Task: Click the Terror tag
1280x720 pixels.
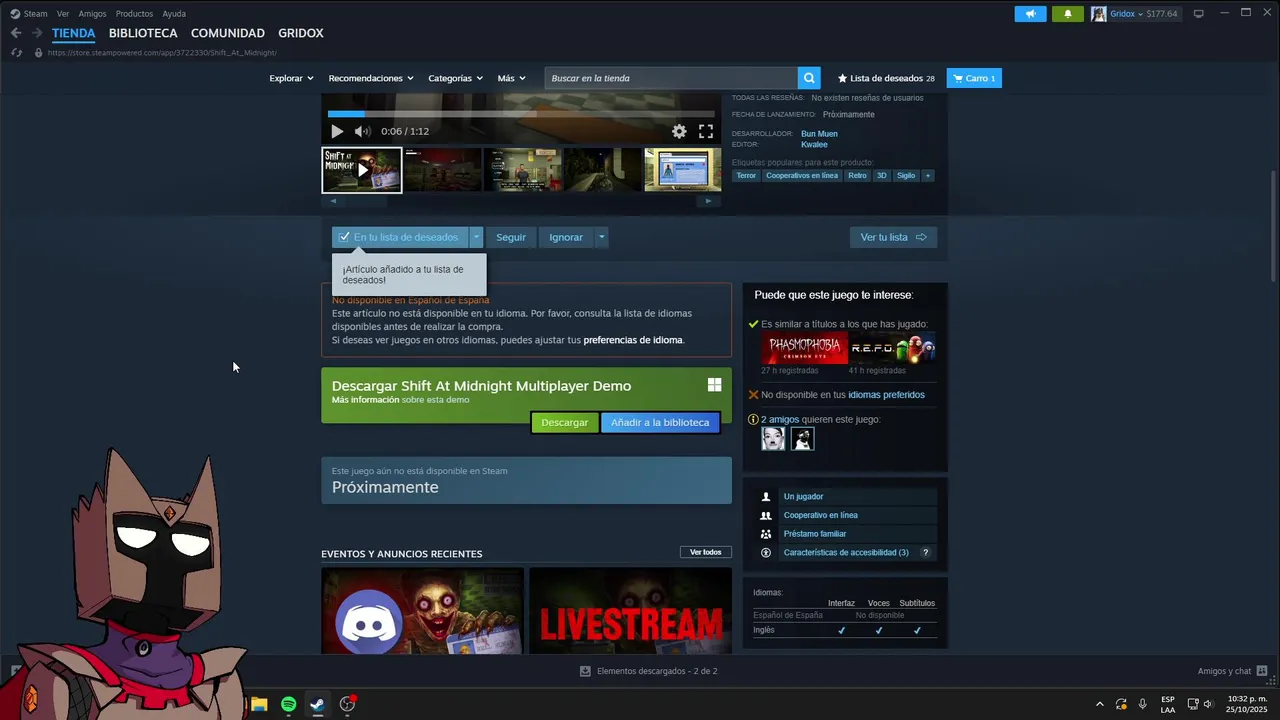Action: click(747, 175)
